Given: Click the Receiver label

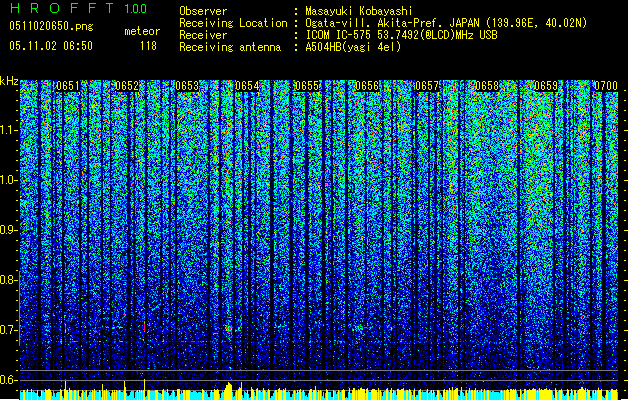Looking at the screenshot, I should [203, 35].
